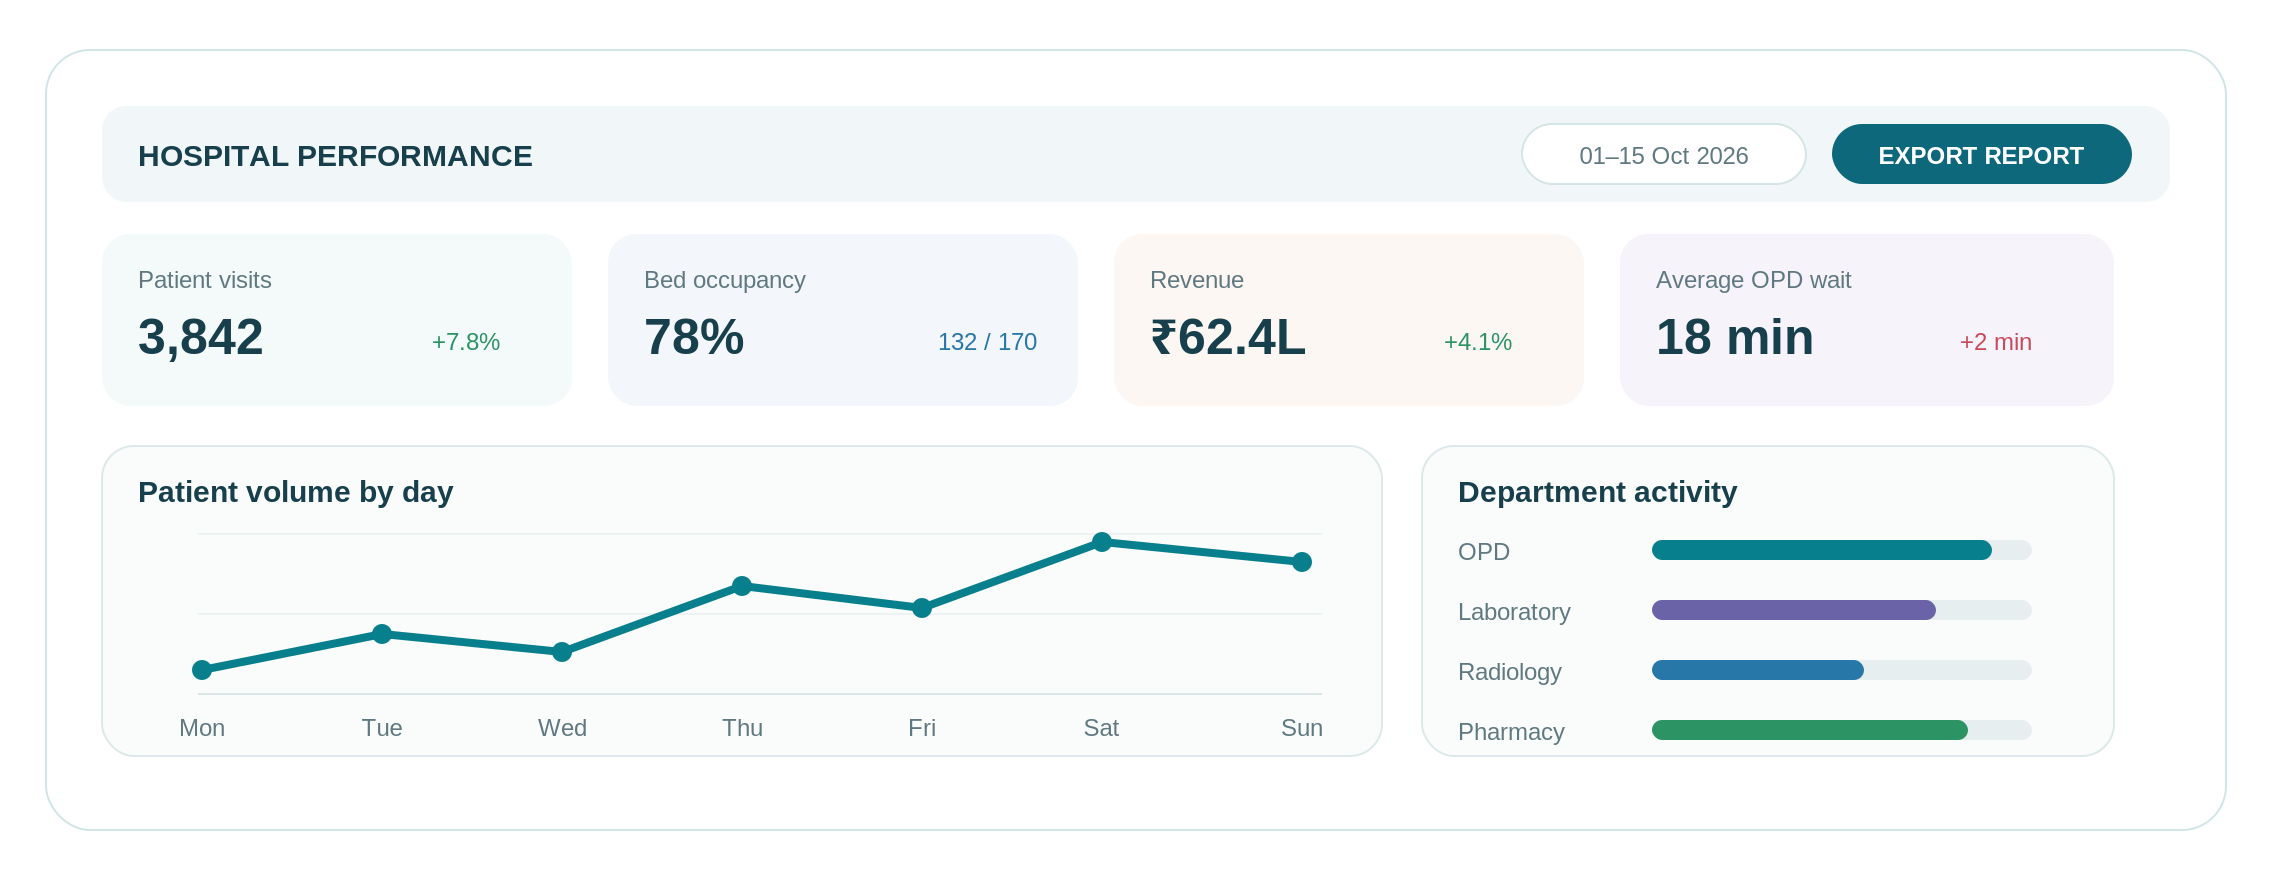
Task: Click the OPD department label
Action: point(1484,552)
